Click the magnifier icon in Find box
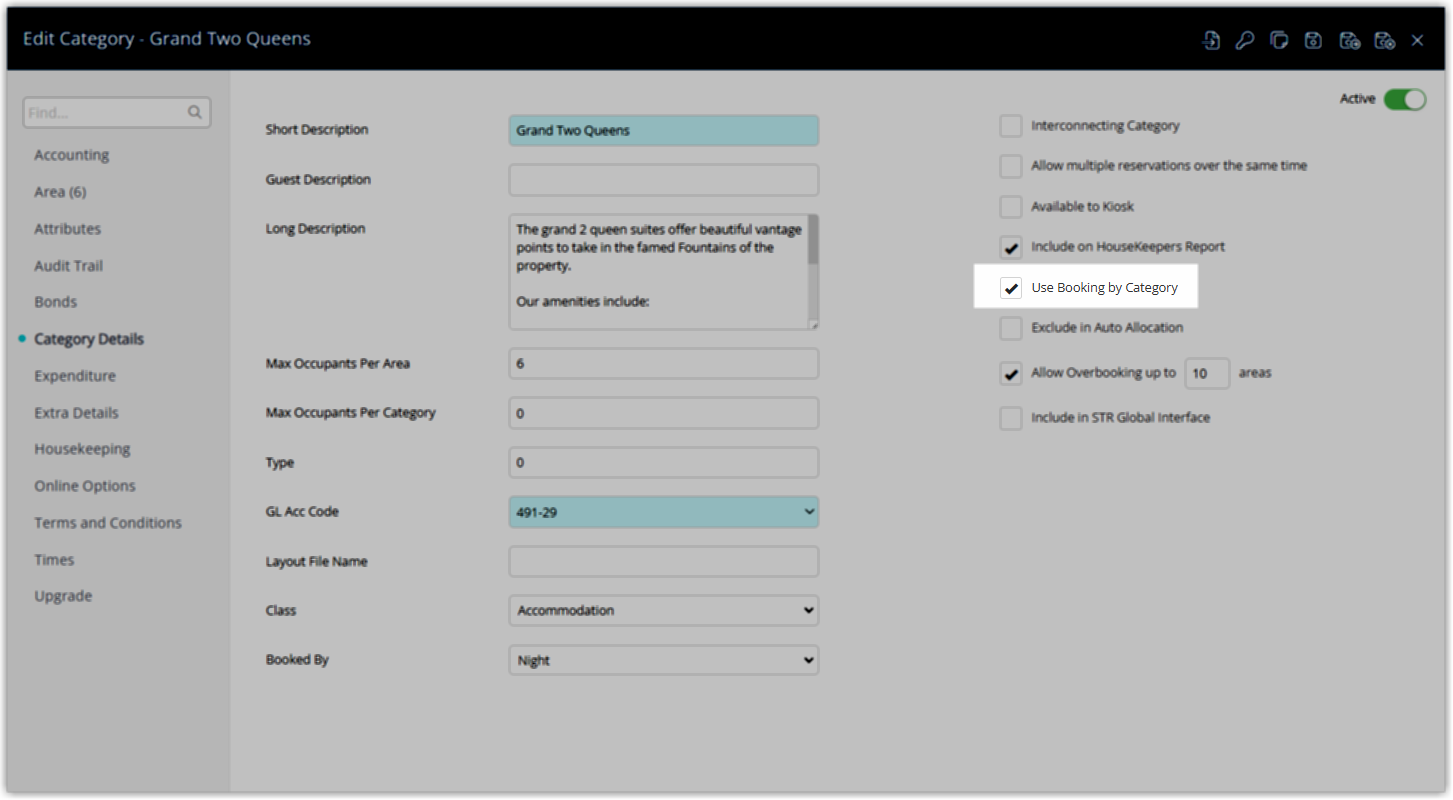 tap(195, 113)
